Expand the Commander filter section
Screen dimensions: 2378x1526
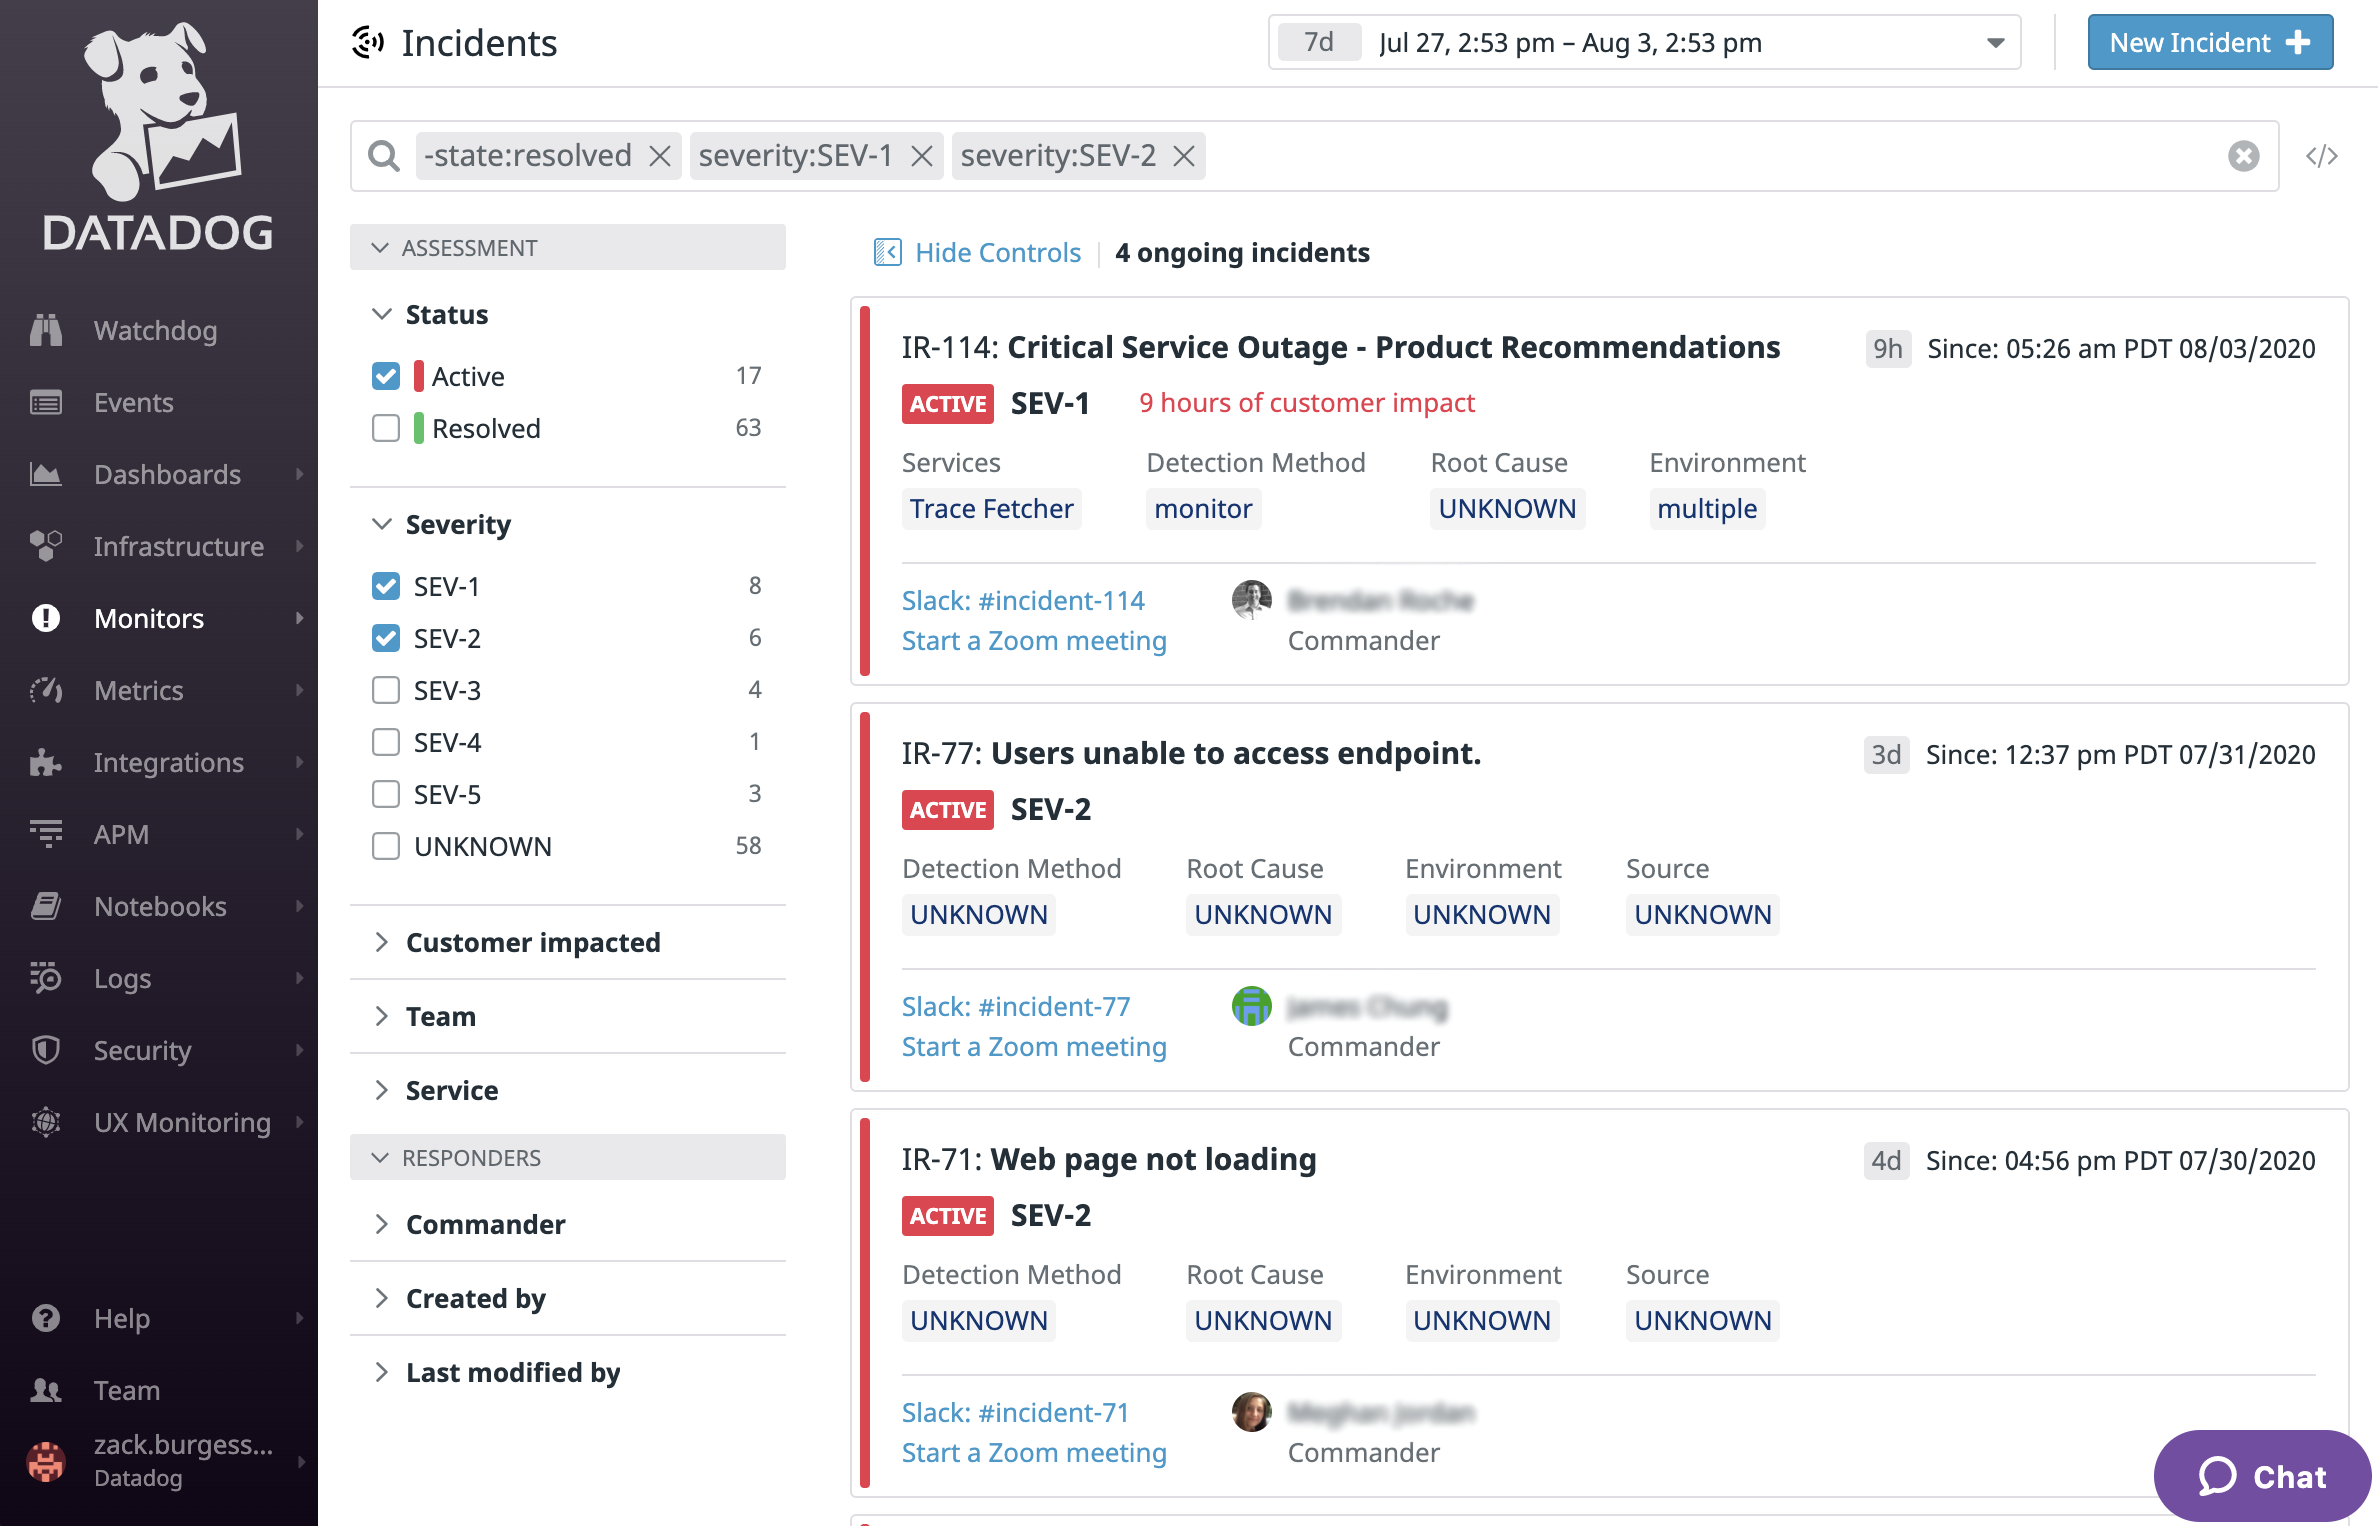[485, 1224]
